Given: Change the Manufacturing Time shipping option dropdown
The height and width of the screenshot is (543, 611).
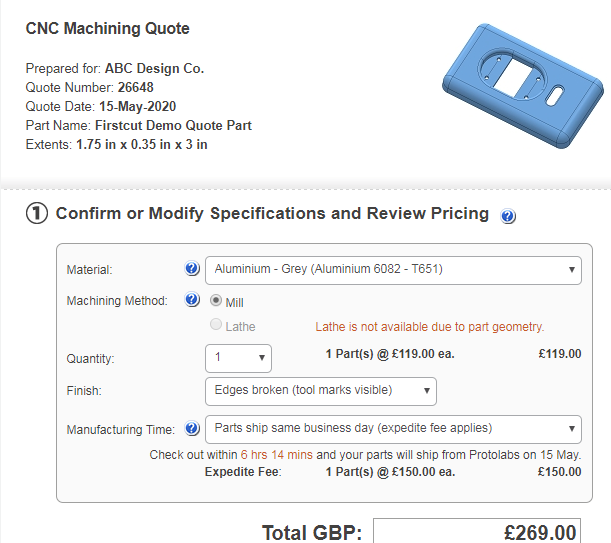Looking at the screenshot, I should click(392, 429).
